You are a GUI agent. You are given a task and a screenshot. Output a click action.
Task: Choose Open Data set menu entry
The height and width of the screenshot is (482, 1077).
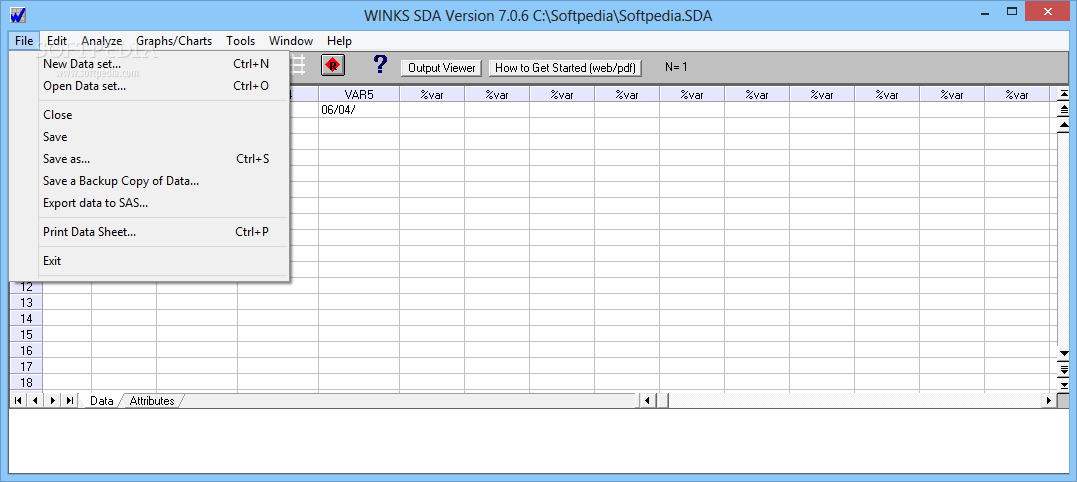tap(155, 86)
